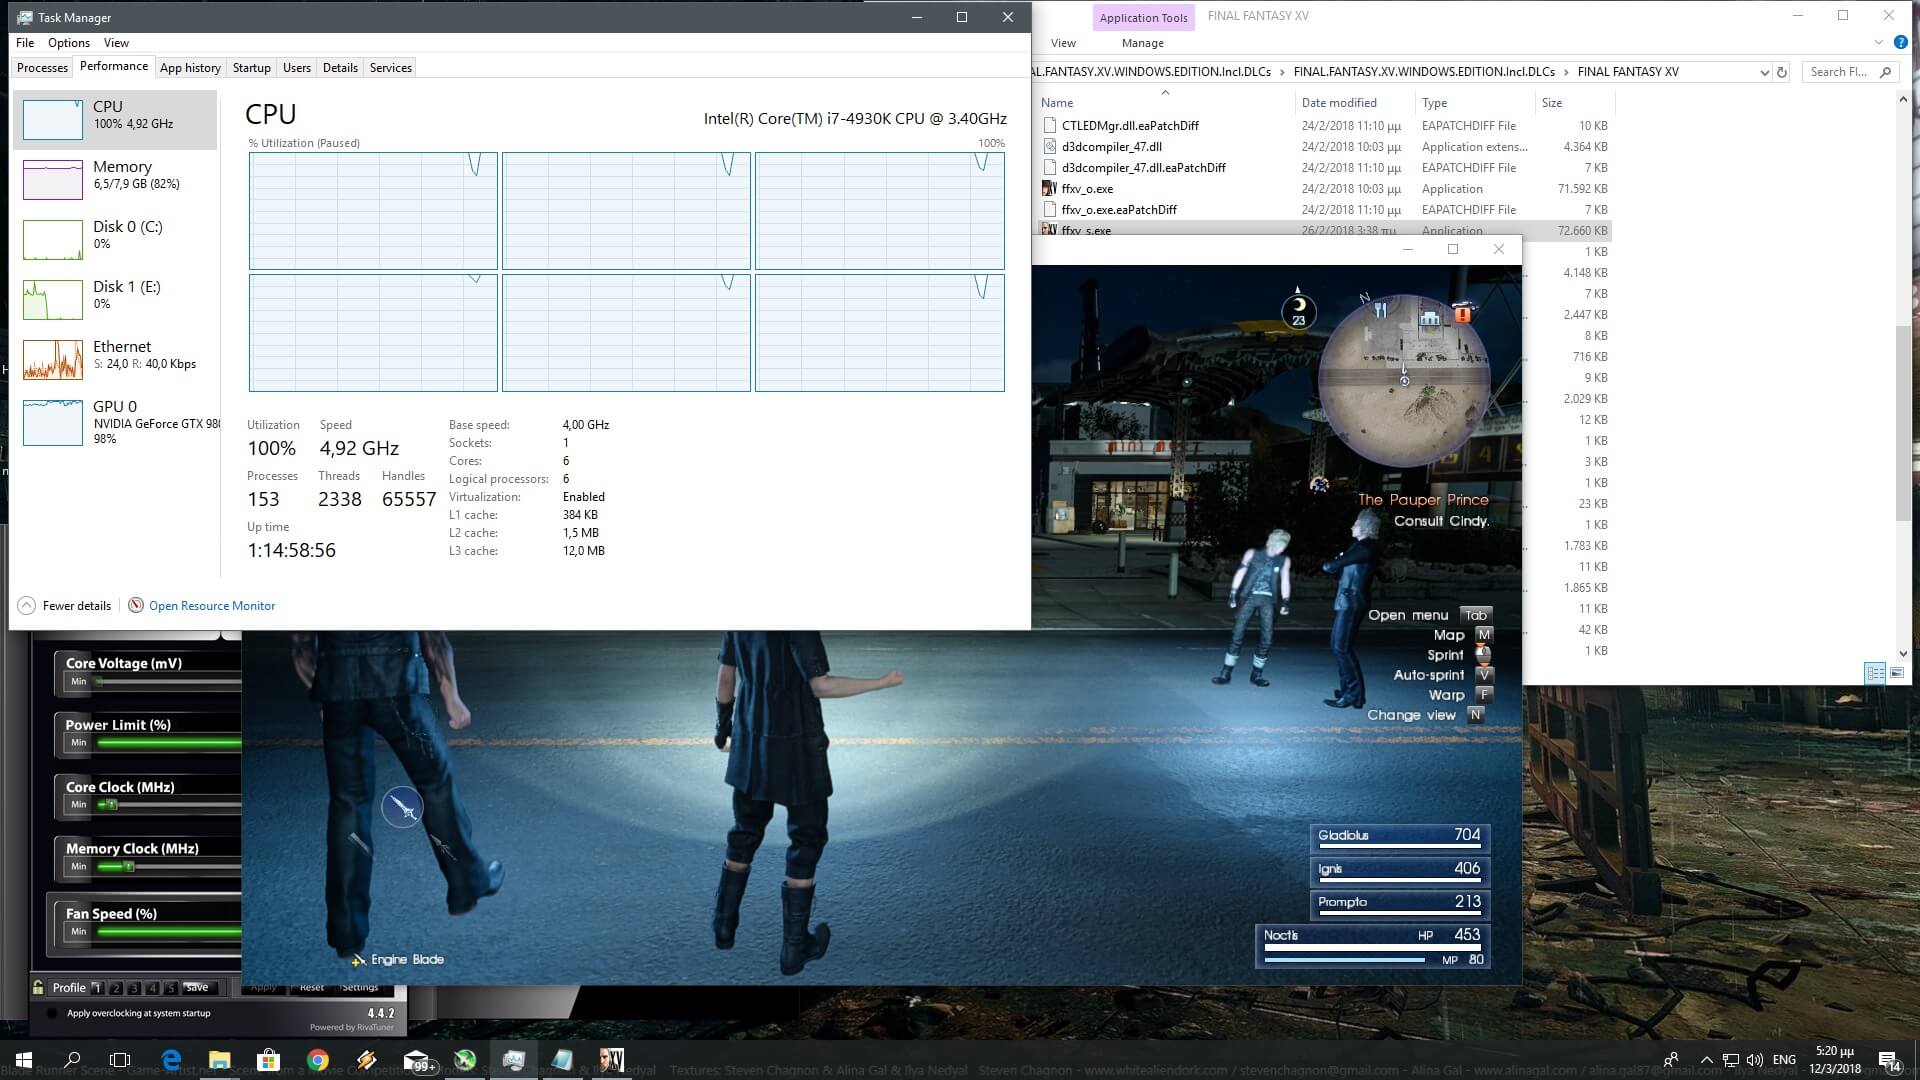Click the Explorer refresh button
Screen dimensions: 1920x1080
pos(1781,72)
